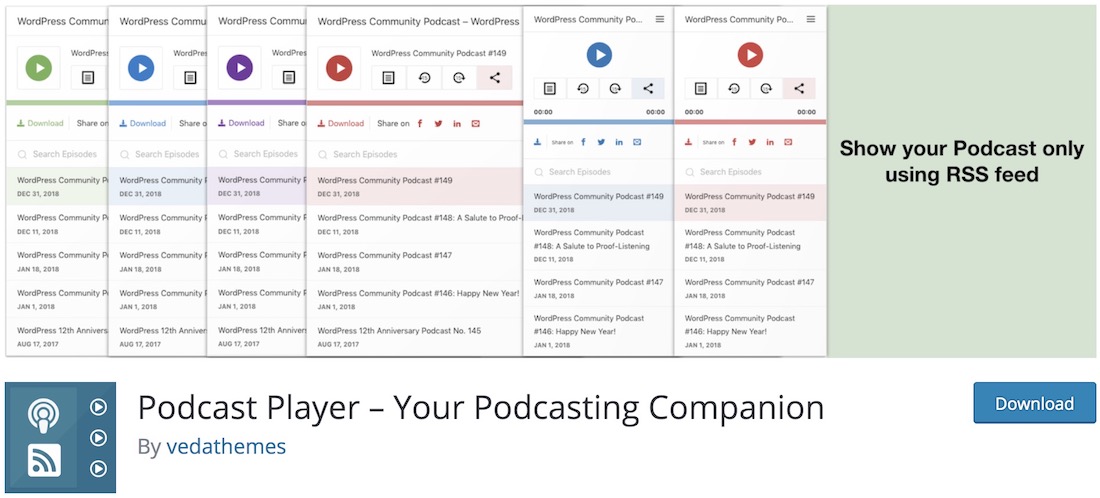Image resolution: width=1100 pixels, height=498 pixels.
Task: Seek on the red mobile player progress bar
Action: click(x=750, y=122)
